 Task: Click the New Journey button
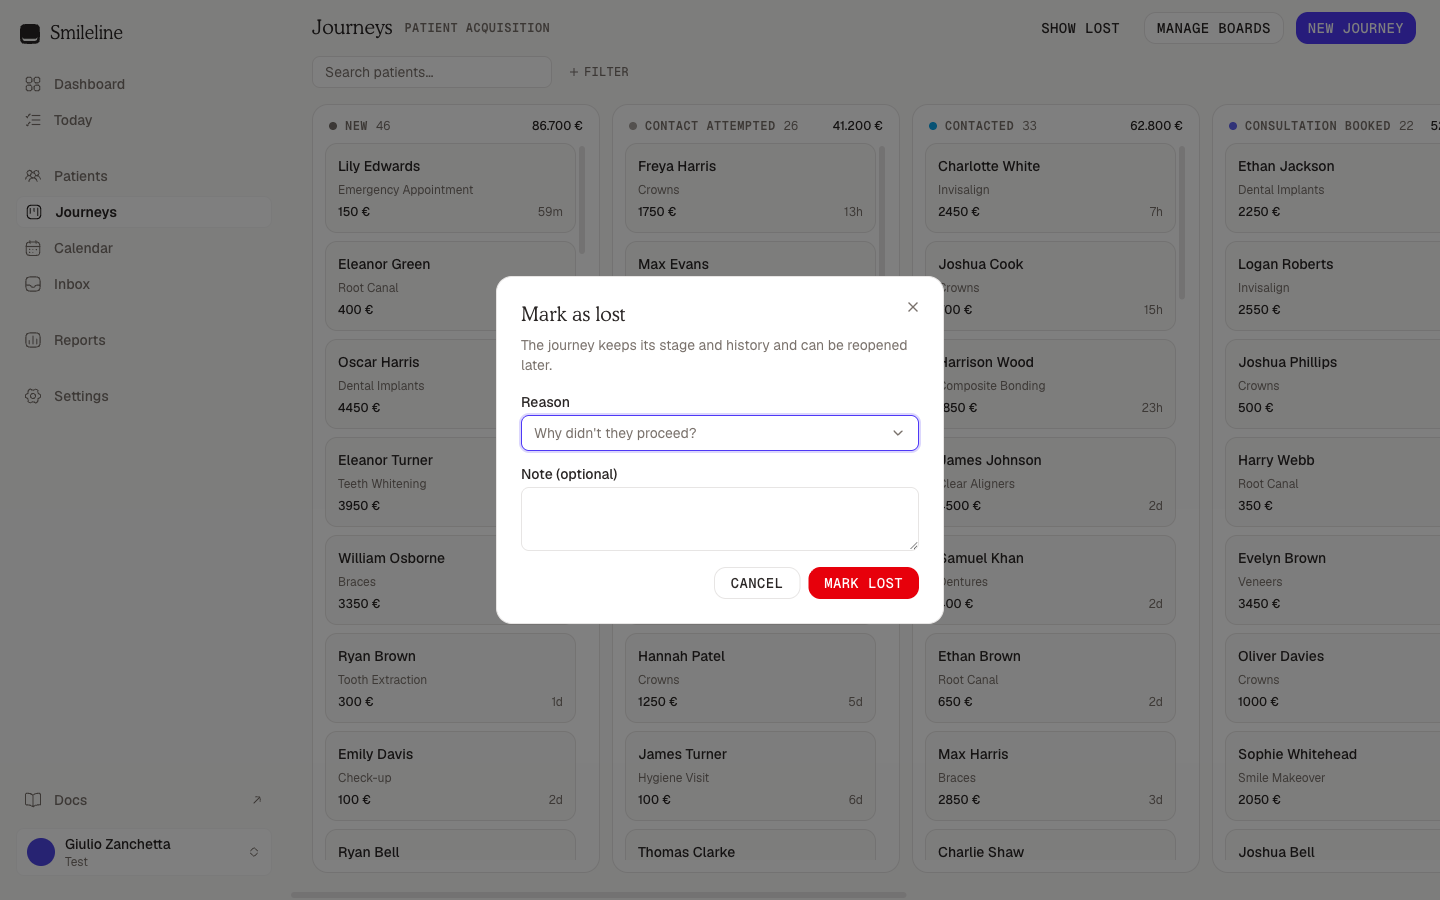(1356, 28)
